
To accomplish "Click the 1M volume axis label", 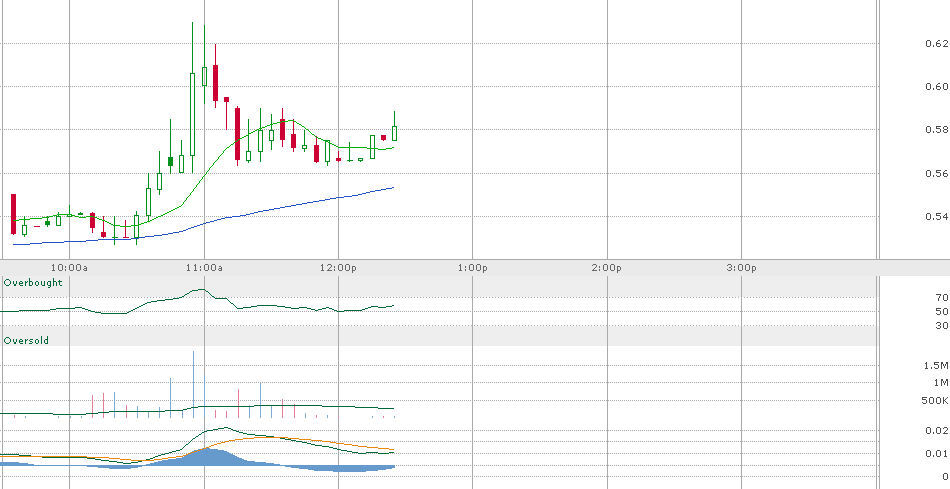I will 941,382.
